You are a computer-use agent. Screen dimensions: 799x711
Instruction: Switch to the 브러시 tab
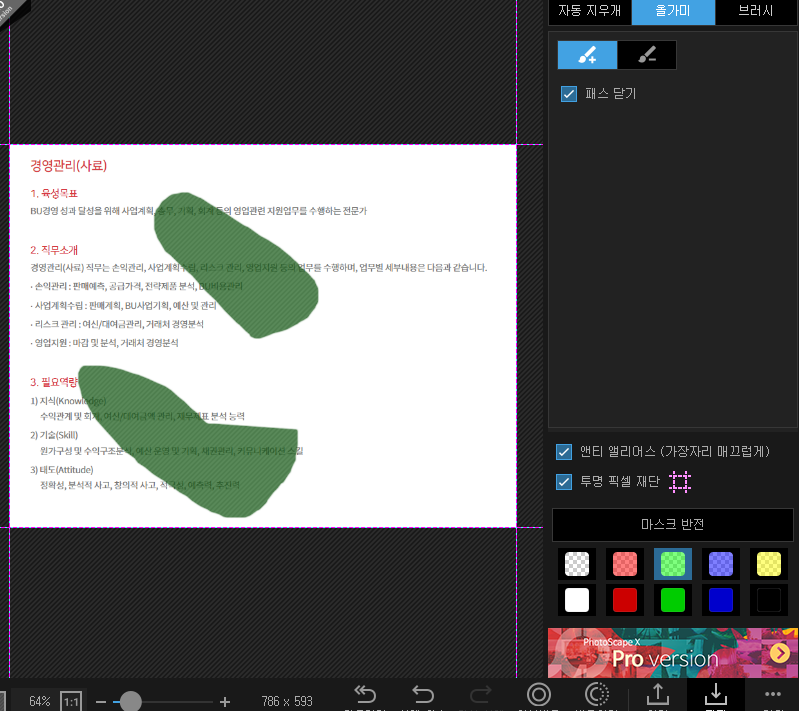pos(756,11)
